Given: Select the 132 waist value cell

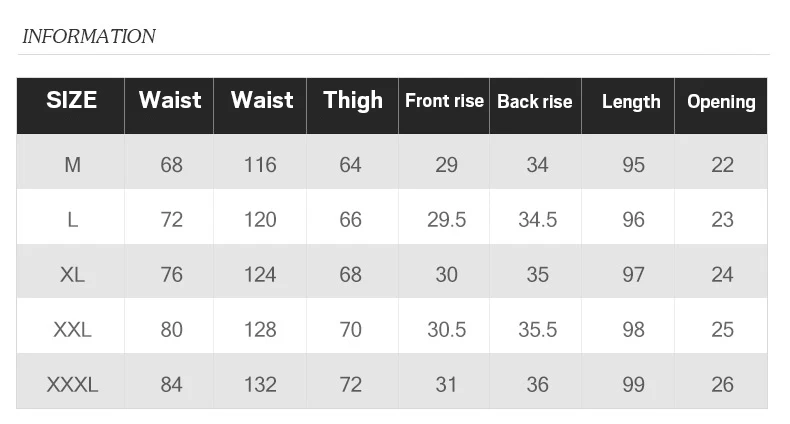Looking at the screenshot, I should [x=260, y=385].
